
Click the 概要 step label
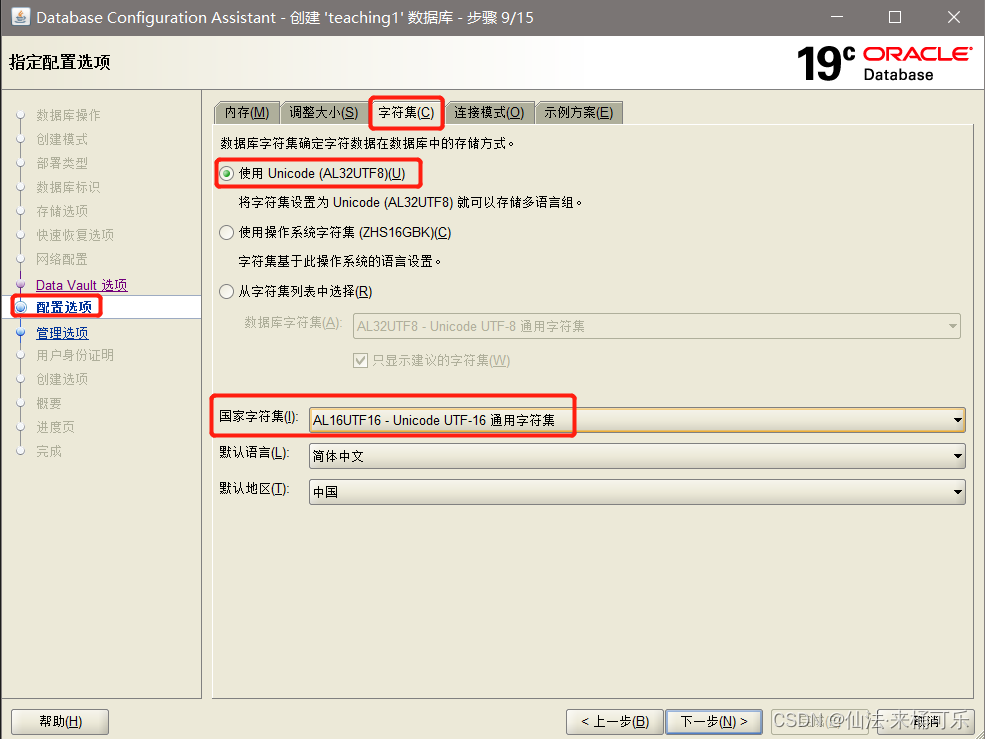click(x=48, y=403)
